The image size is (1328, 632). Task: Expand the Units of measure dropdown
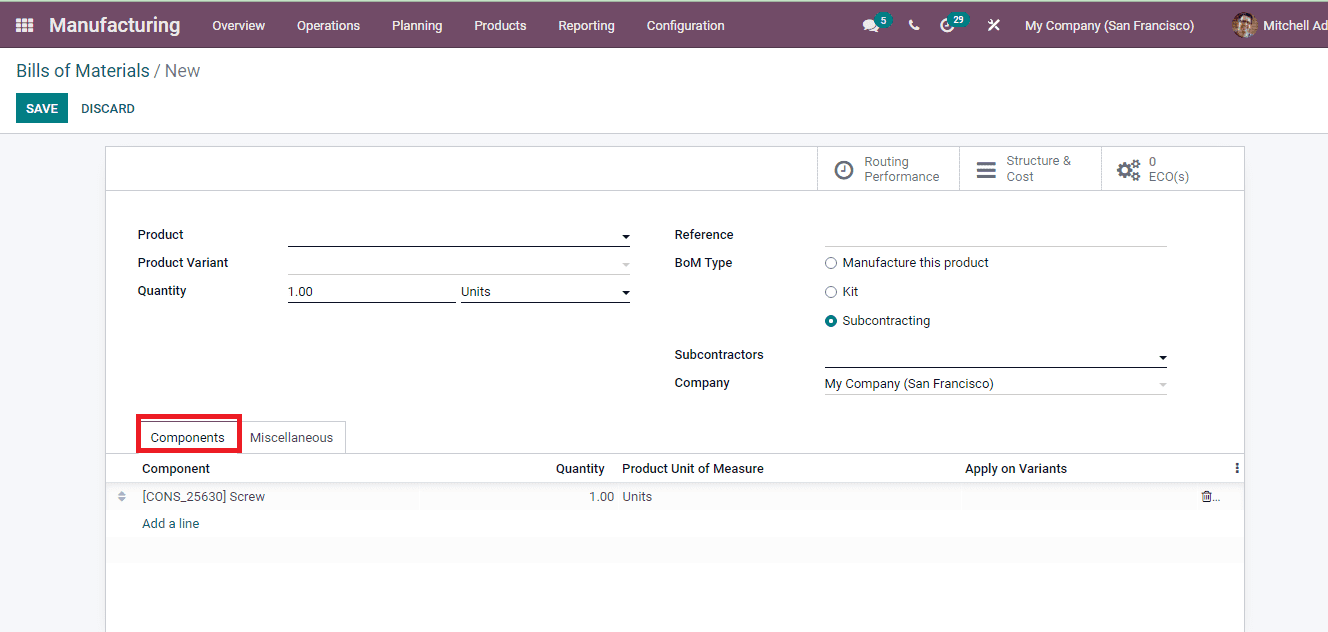click(626, 292)
